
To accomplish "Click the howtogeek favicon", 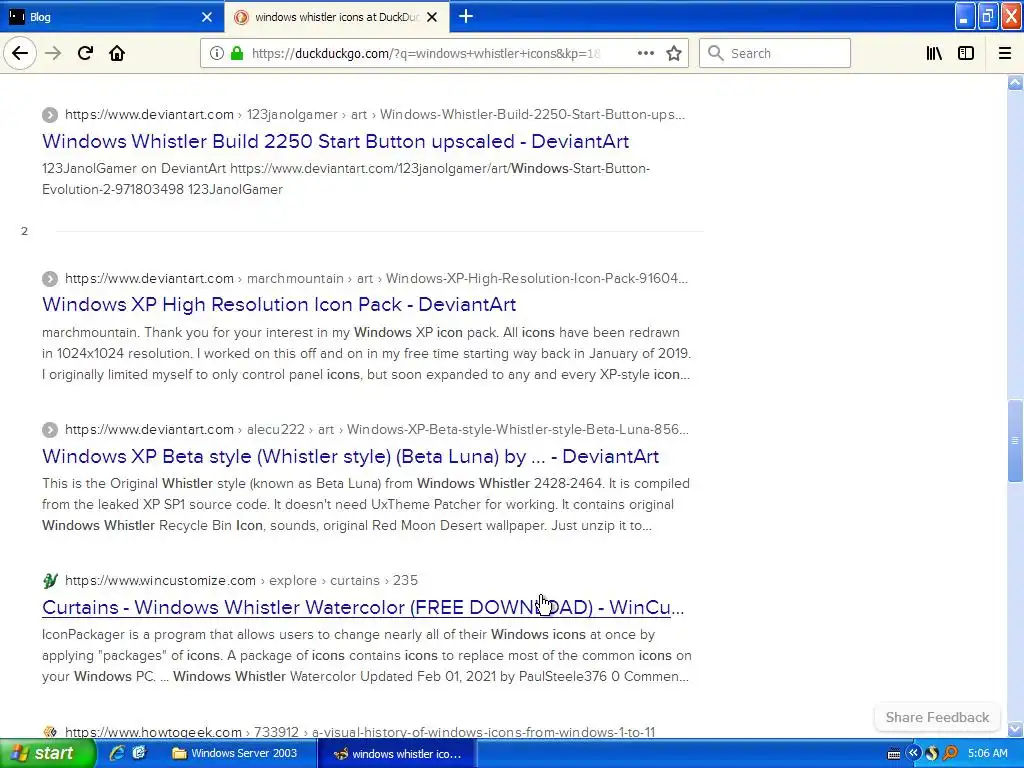I will click(x=50, y=732).
